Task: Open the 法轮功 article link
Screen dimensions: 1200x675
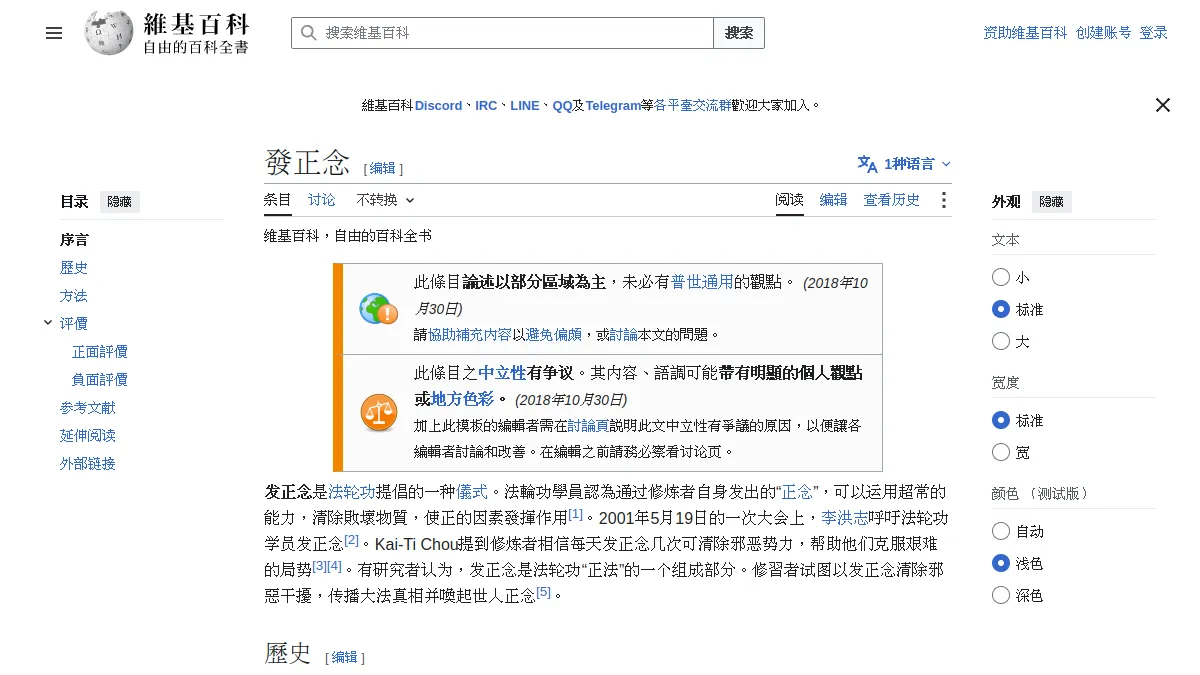Action: [x=352, y=492]
